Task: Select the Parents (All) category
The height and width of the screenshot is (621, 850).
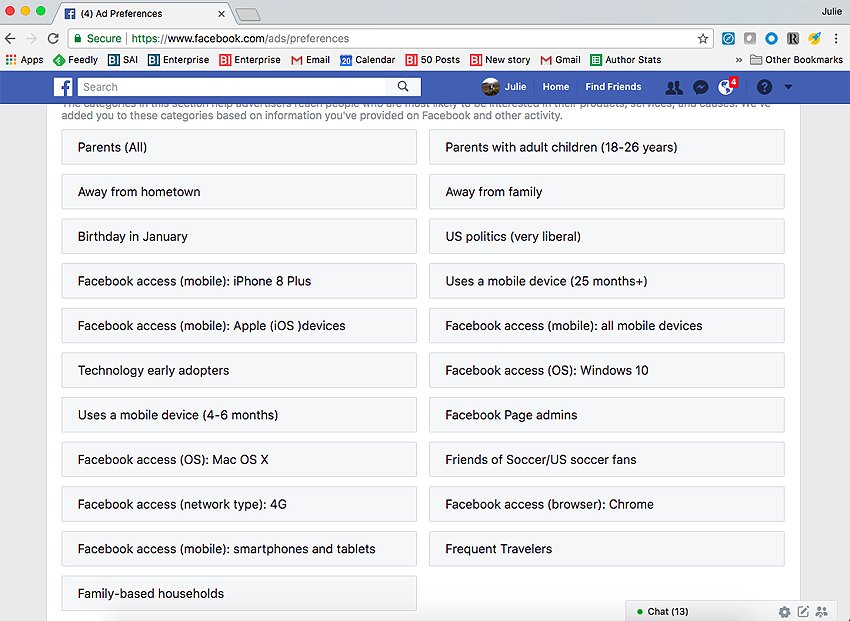Action: (239, 147)
